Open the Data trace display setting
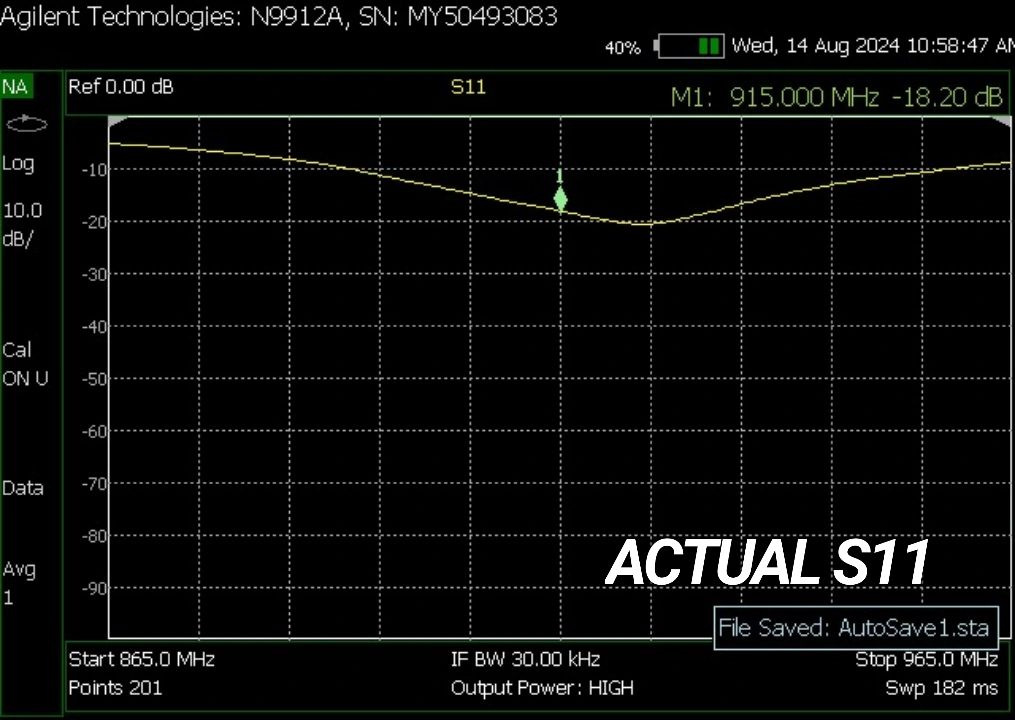 (x=23, y=488)
